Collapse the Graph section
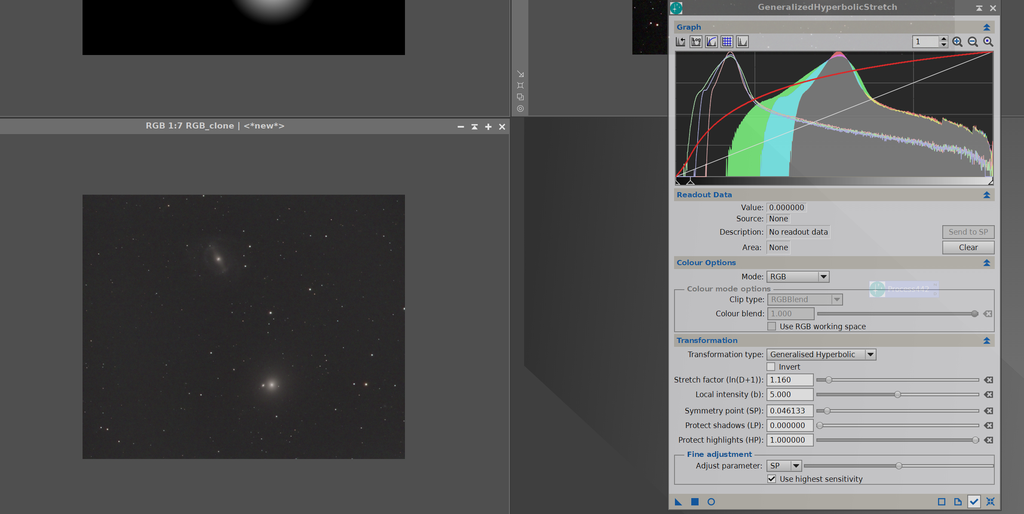 tap(987, 27)
